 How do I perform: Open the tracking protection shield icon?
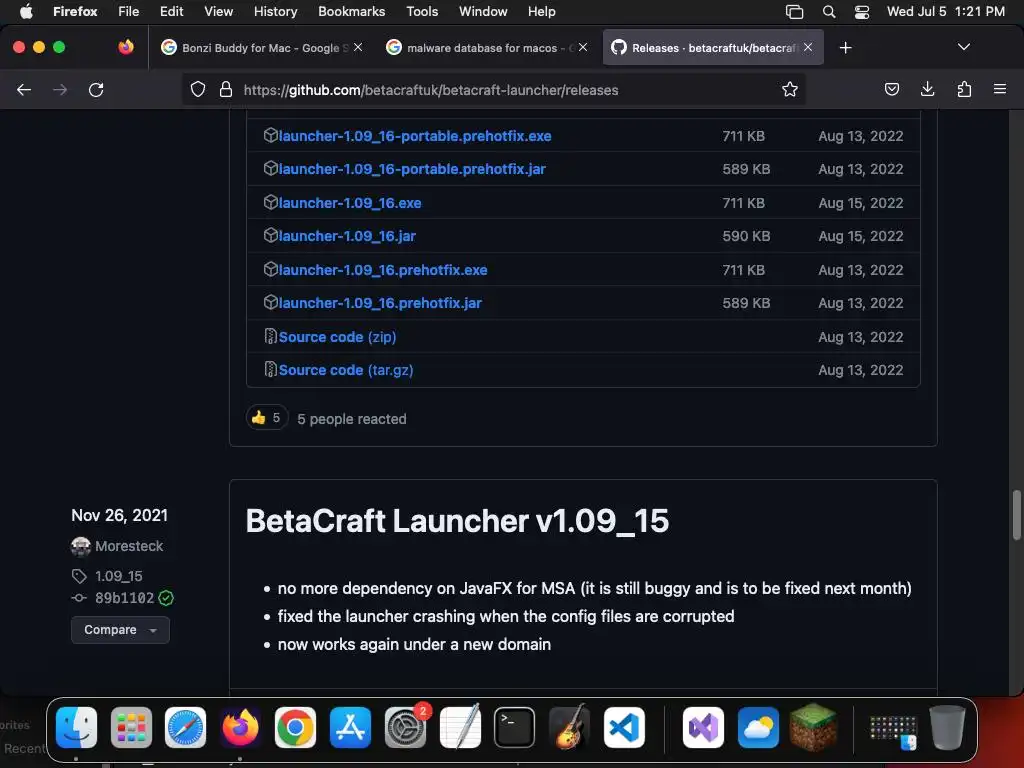click(198, 89)
